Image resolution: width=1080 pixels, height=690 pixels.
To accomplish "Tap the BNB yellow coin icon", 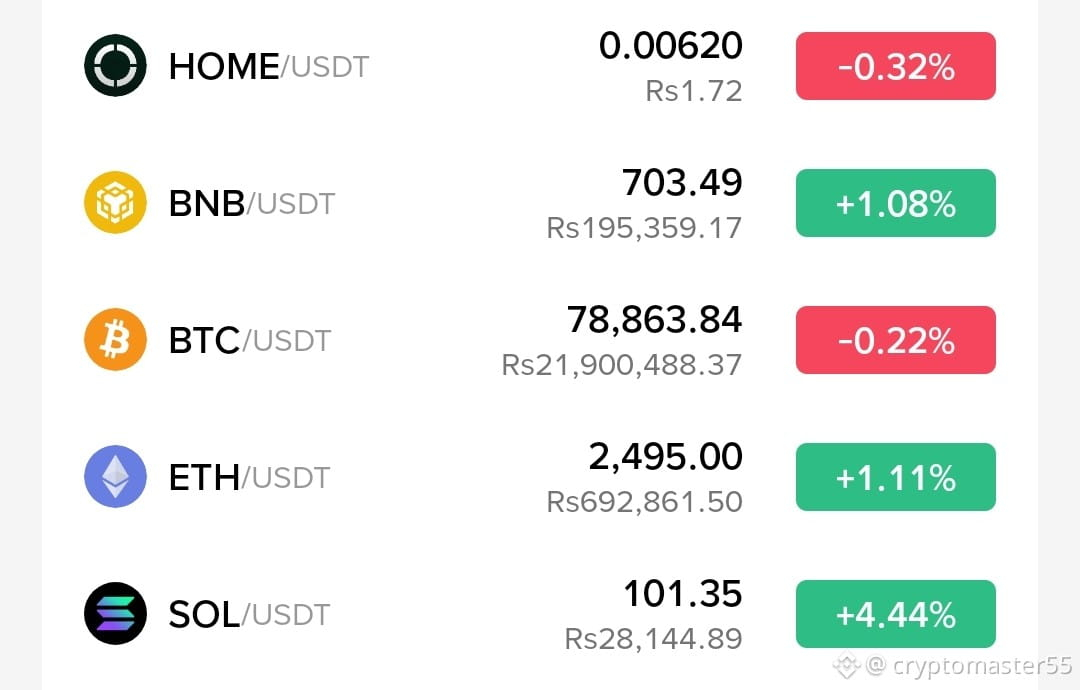I will tap(115, 202).
